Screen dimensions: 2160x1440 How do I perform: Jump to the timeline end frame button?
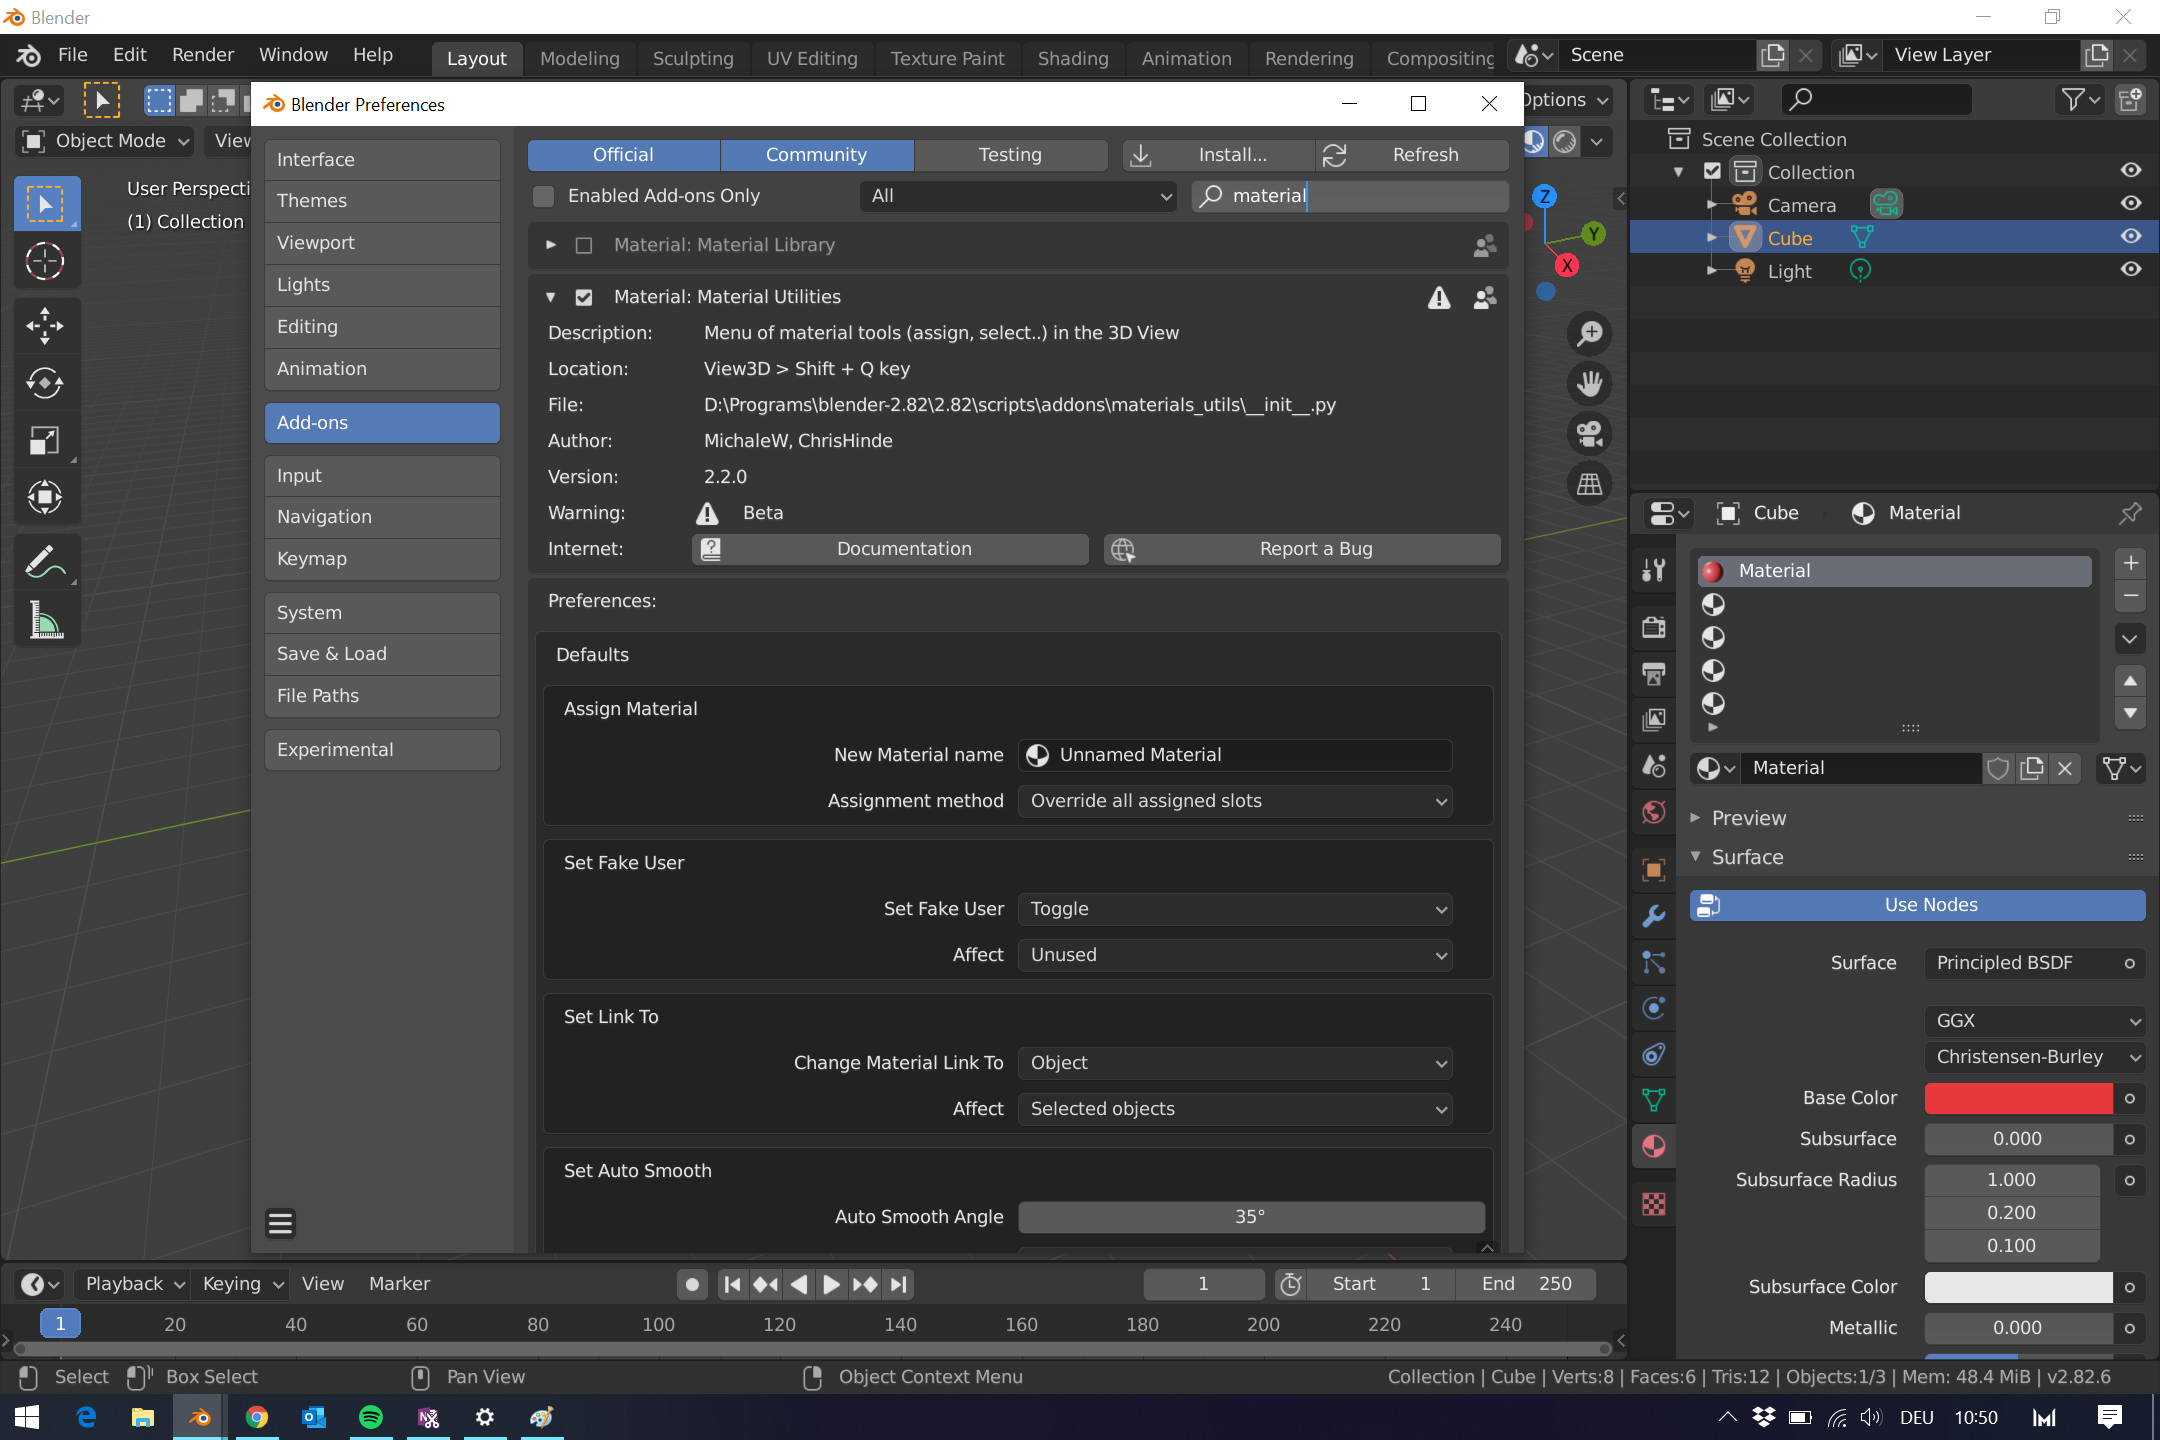pos(899,1284)
